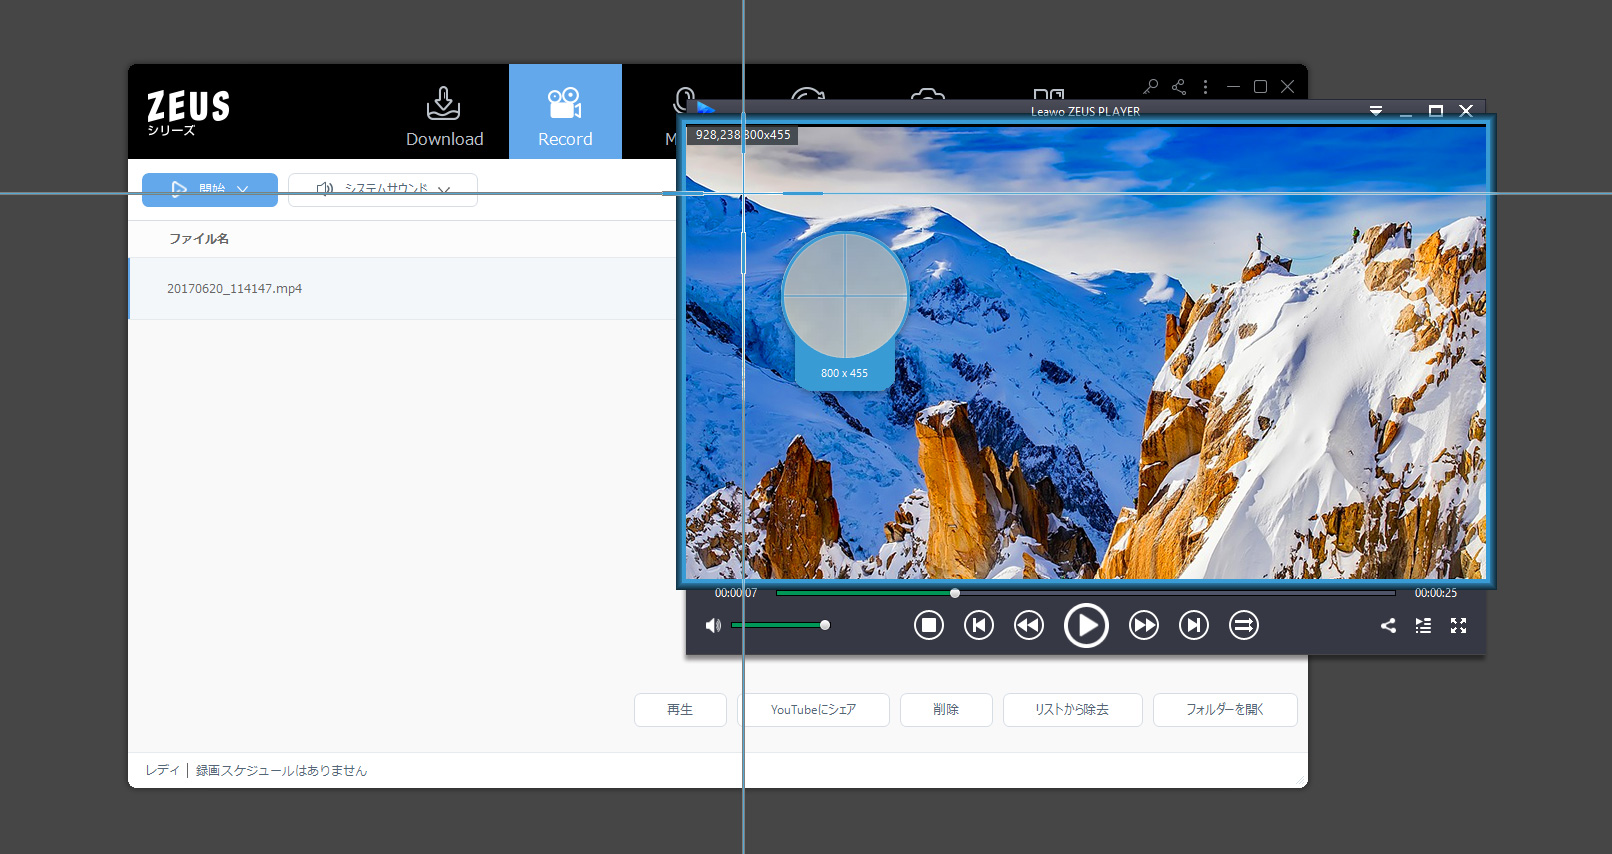Click the fast-forward icon in the player
This screenshot has height=854, width=1612.
coord(1143,626)
